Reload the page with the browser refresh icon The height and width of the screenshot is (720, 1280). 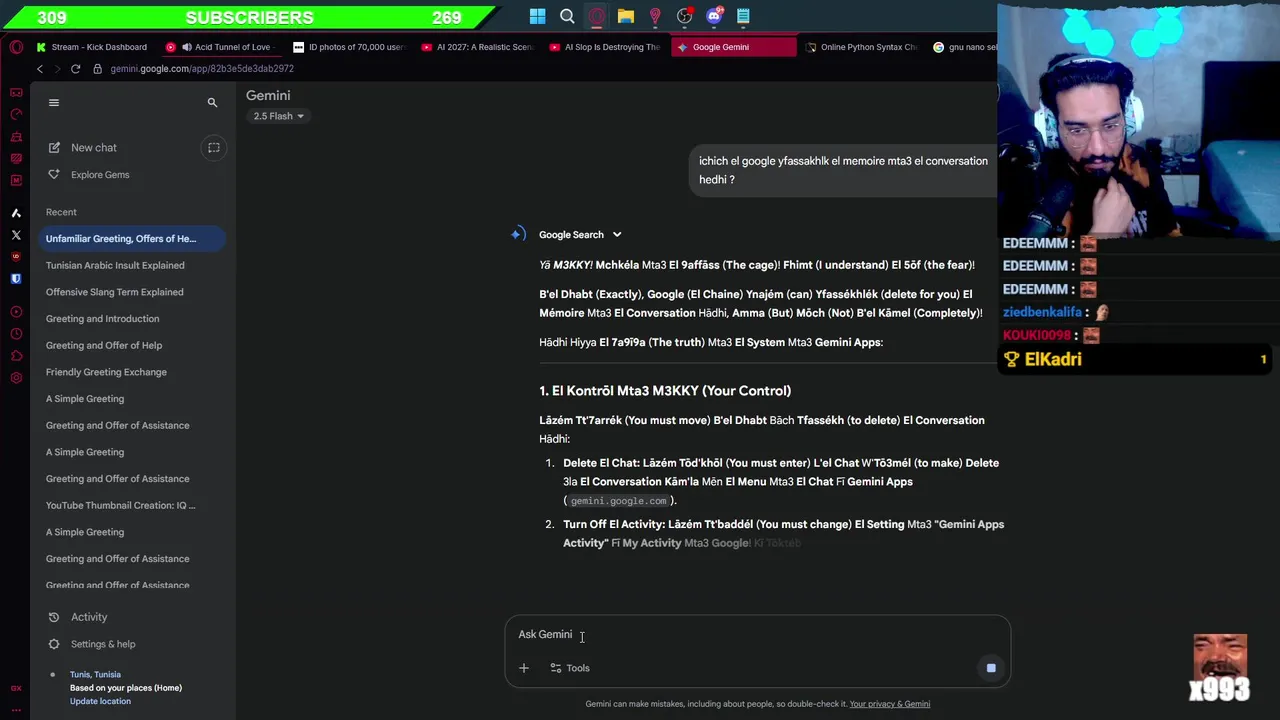coord(75,69)
